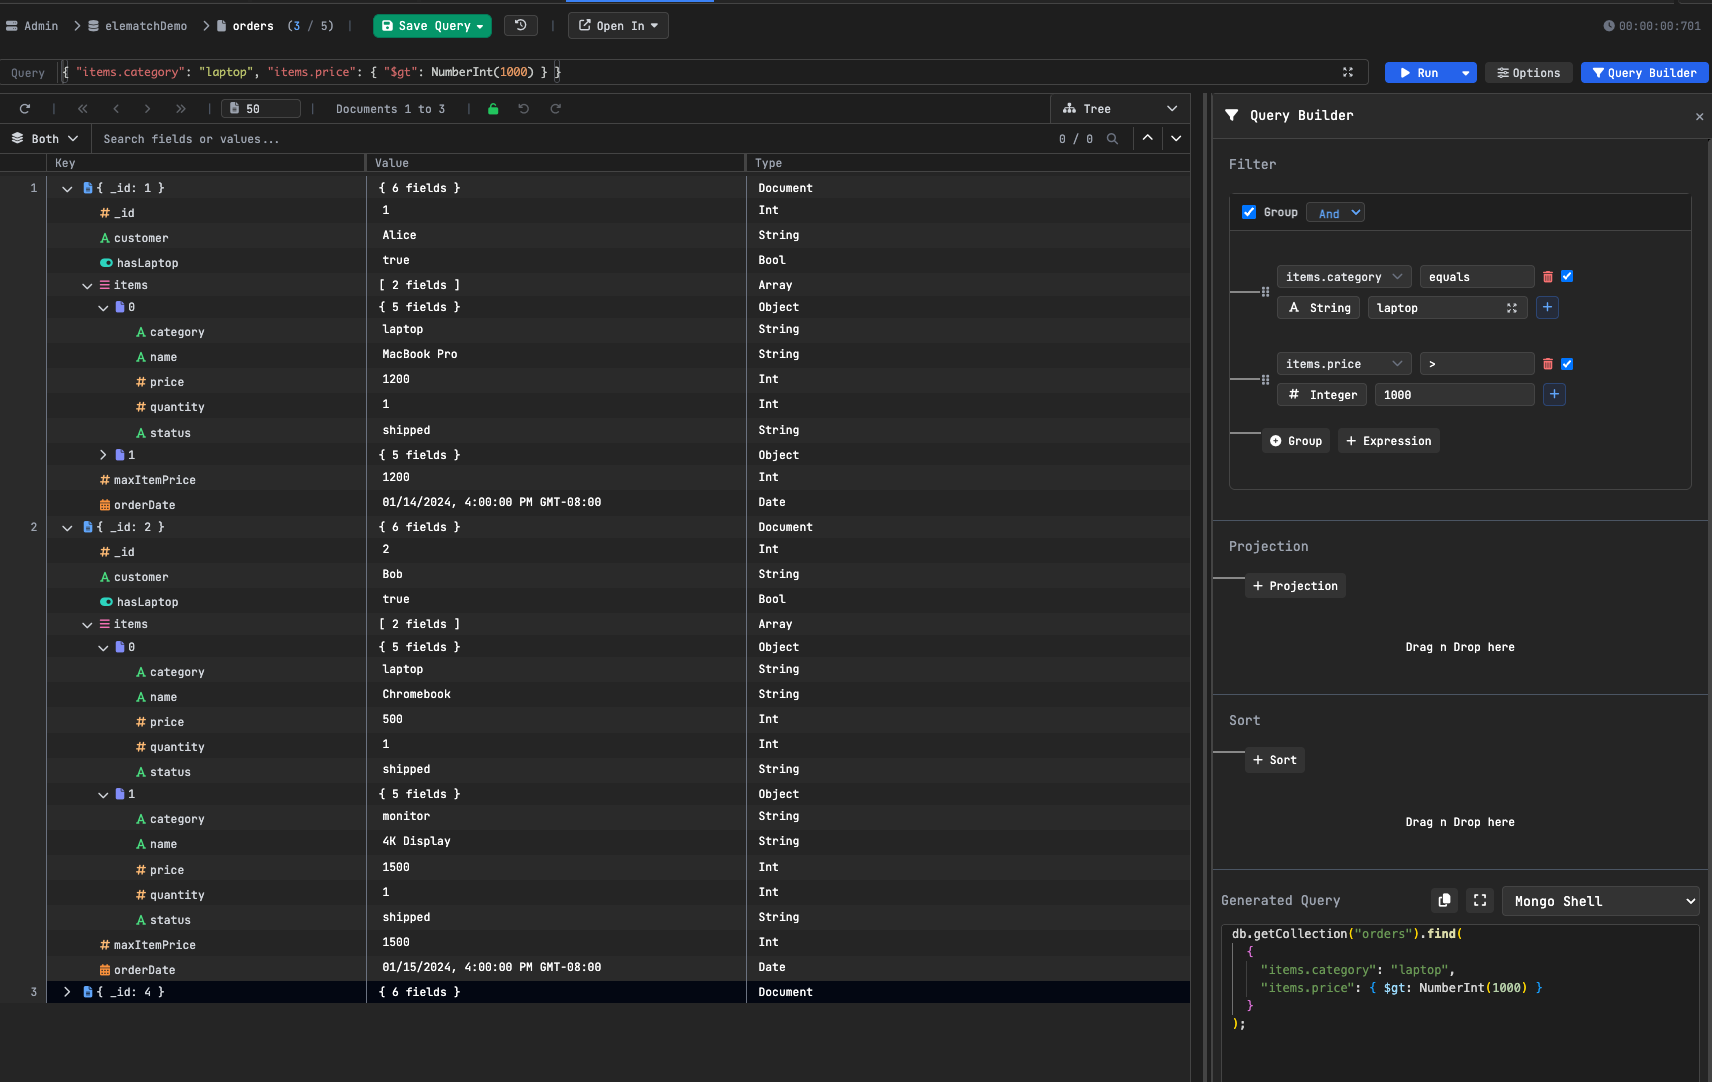Collapse document with _id: 1
The width and height of the screenshot is (1712, 1082).
tap(67, 188)
